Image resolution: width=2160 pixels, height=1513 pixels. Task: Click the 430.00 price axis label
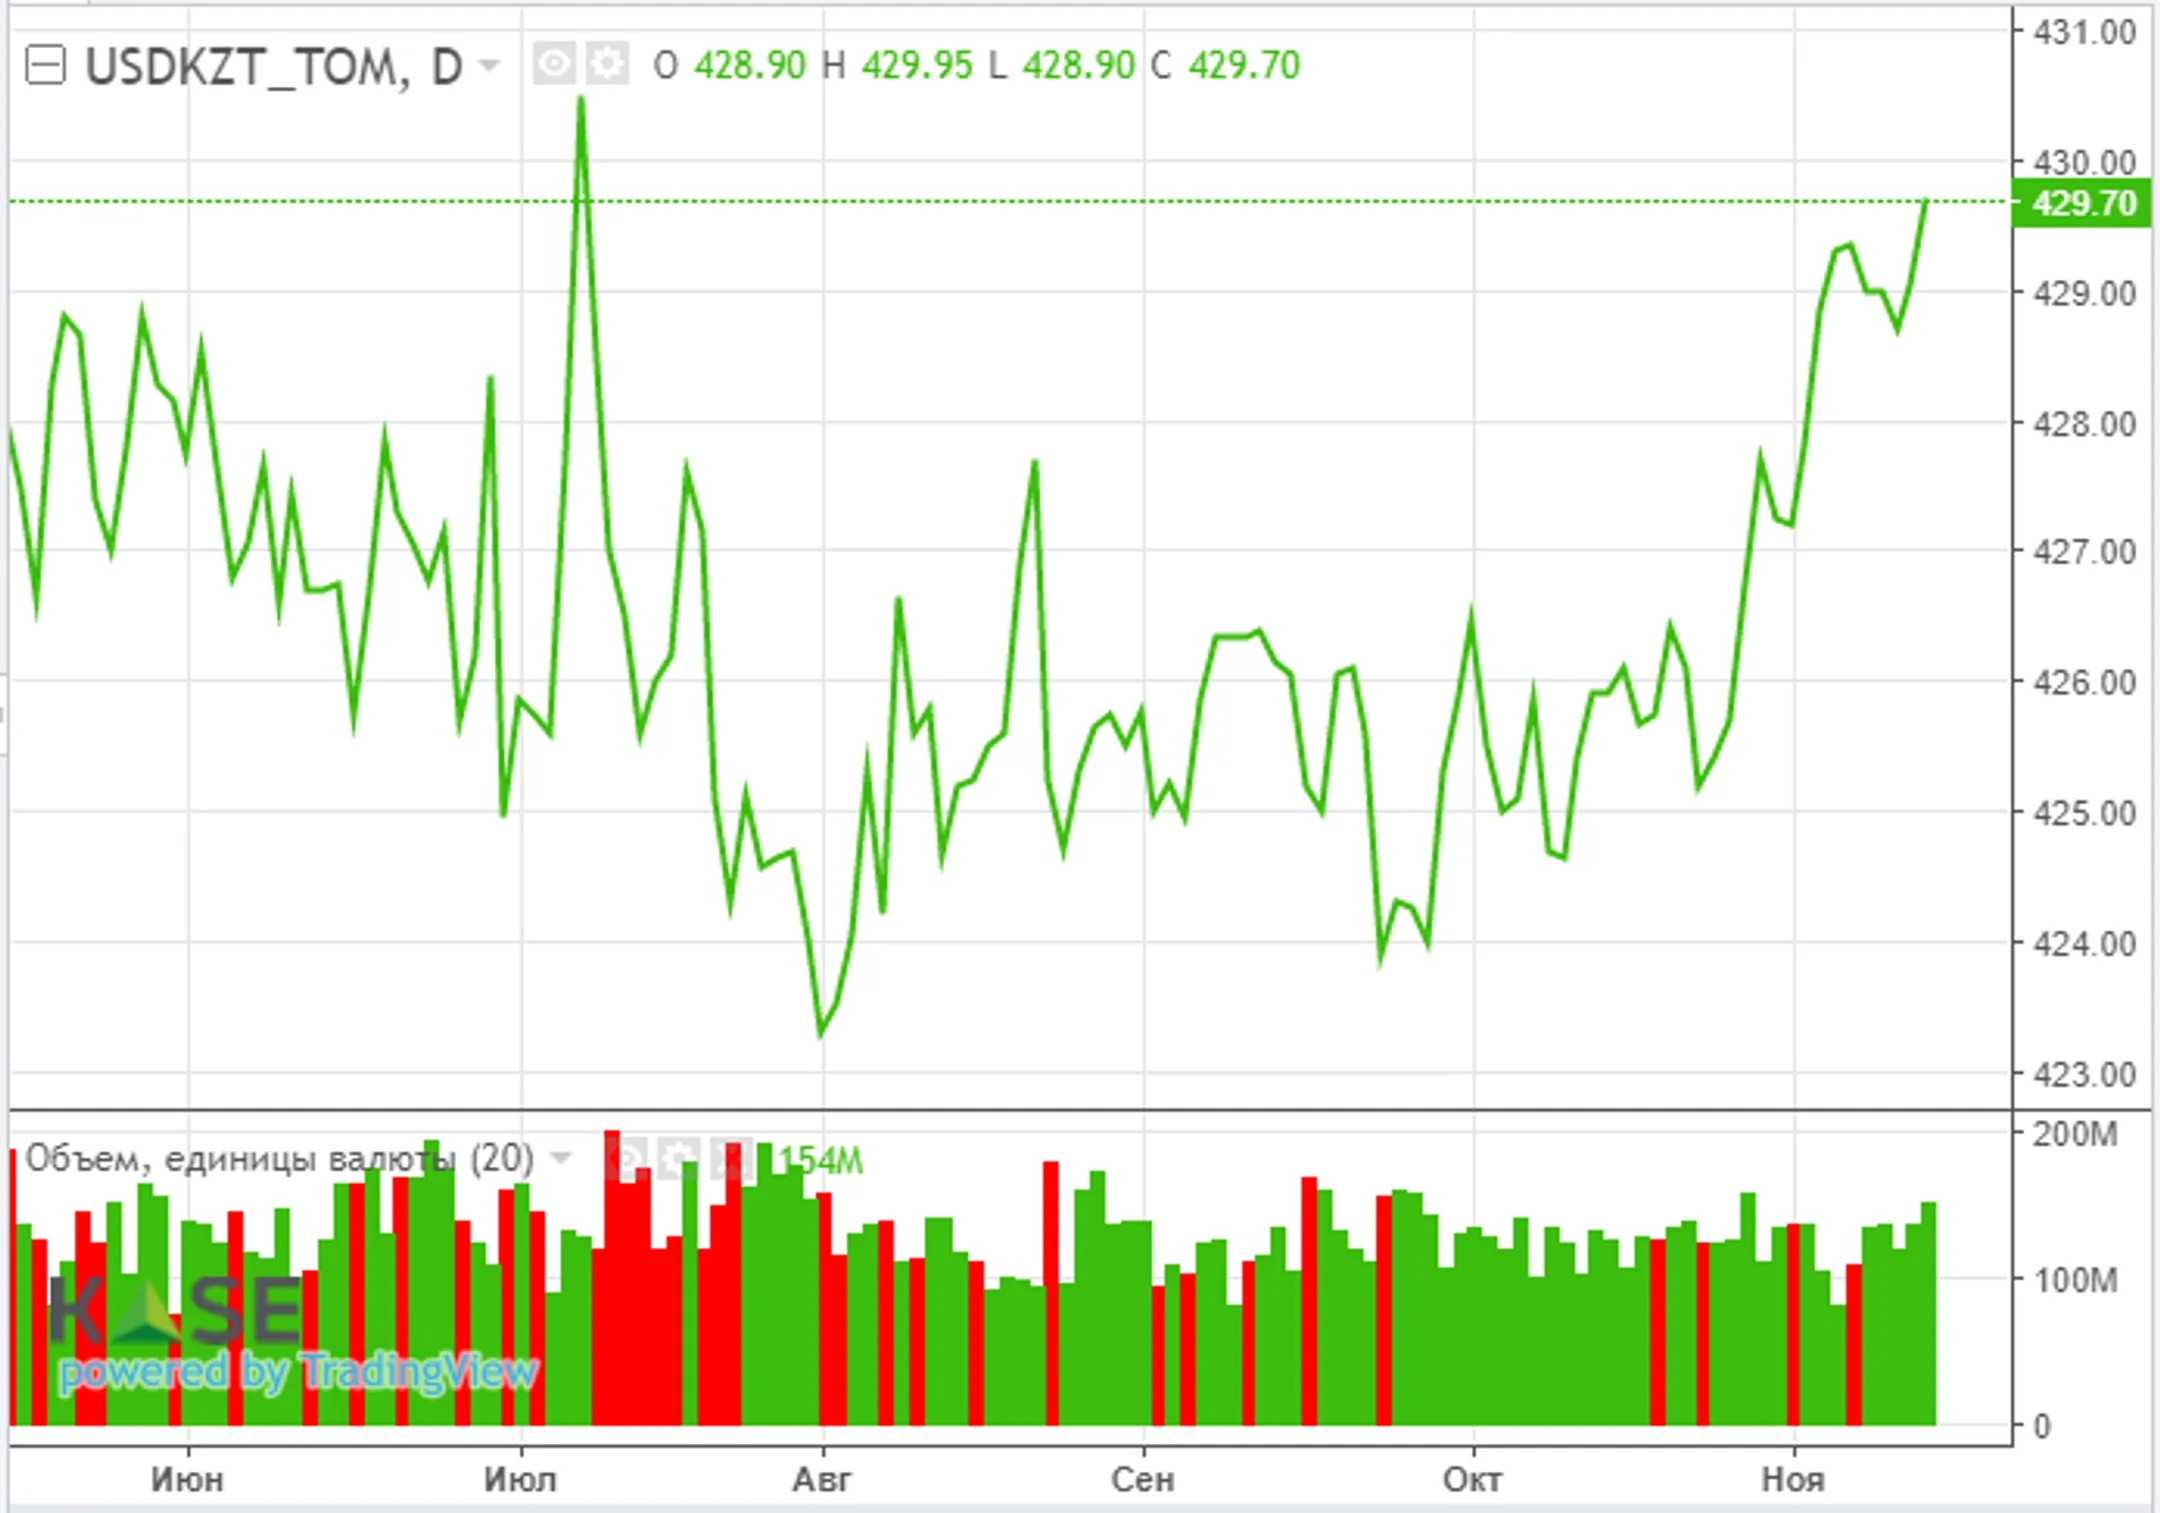[2084, 162]
